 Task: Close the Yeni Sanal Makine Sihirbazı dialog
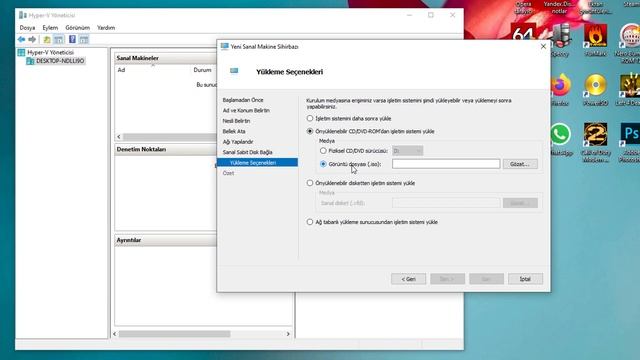[543, 47]
